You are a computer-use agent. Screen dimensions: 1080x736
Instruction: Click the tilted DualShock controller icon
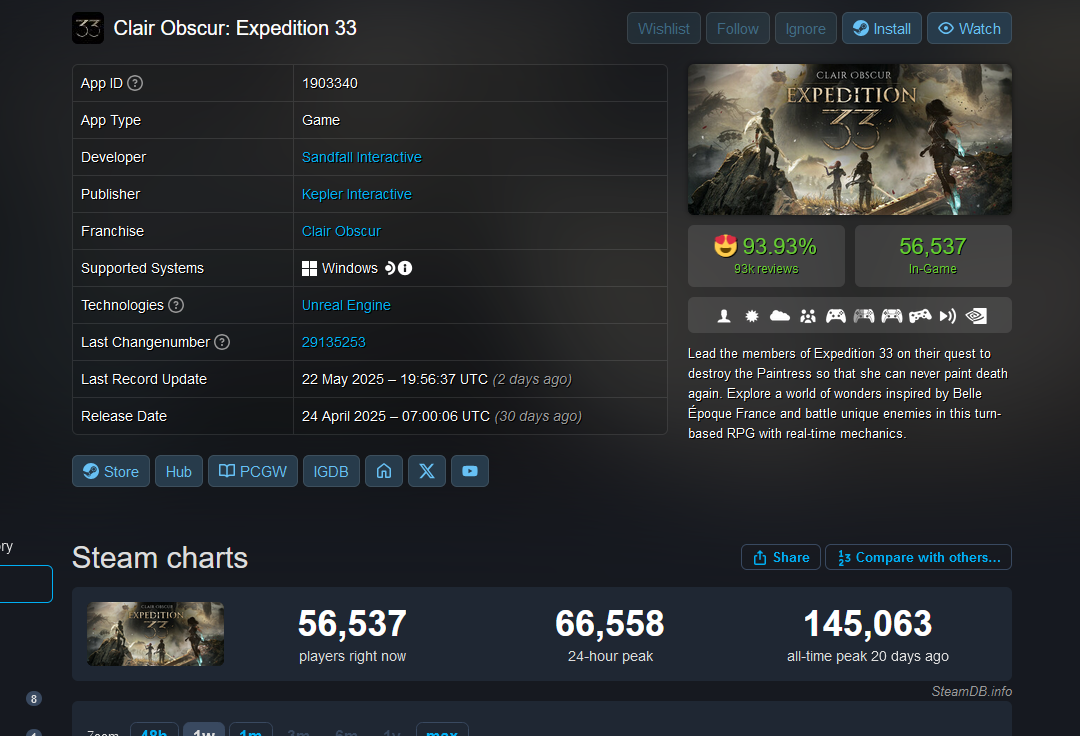click(920, 316)
